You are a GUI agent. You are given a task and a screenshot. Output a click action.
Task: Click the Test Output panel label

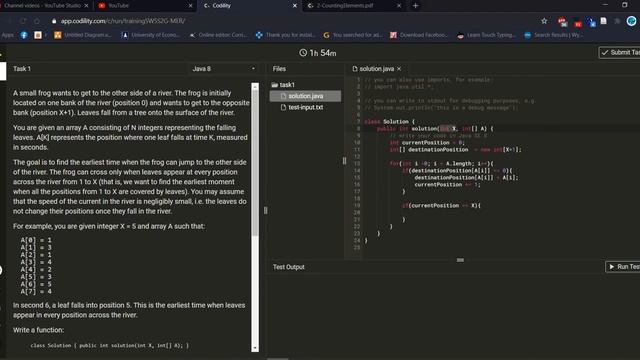(289, 267)
